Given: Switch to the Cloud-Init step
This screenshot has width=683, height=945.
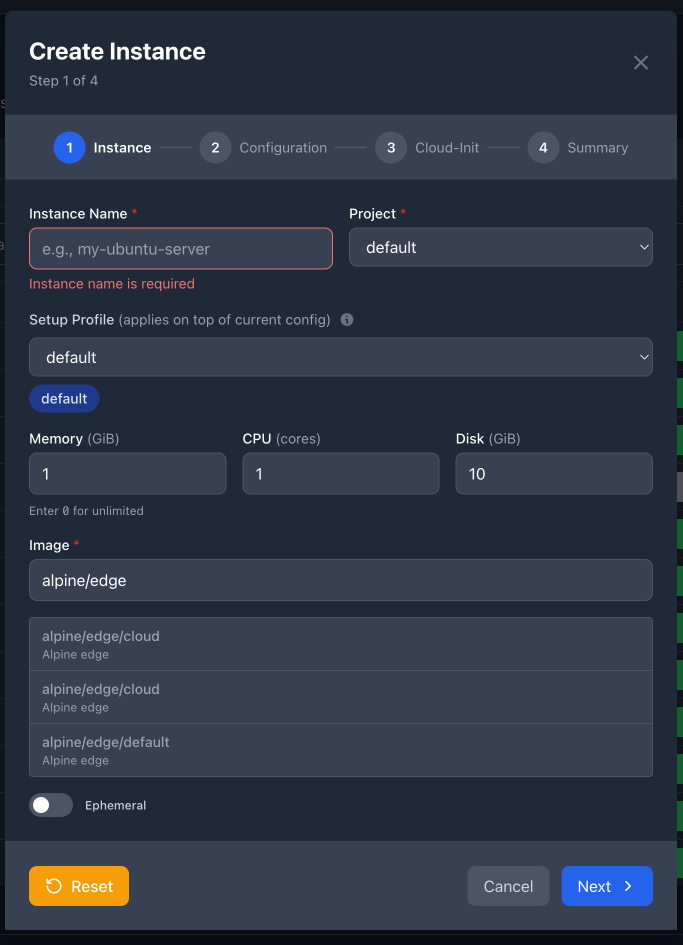Looking at the screenshot, I should pos(446,147).
